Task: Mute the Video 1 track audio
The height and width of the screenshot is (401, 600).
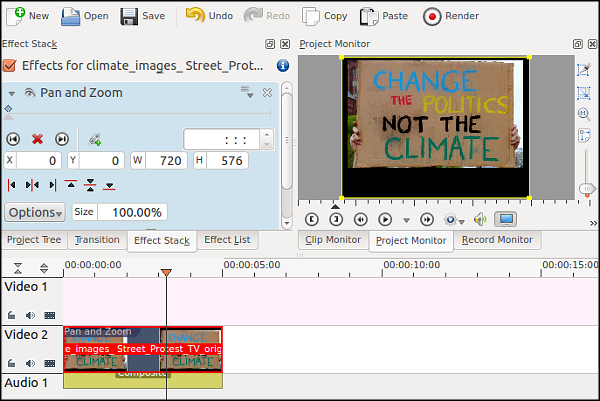Action: coord(30,314)
